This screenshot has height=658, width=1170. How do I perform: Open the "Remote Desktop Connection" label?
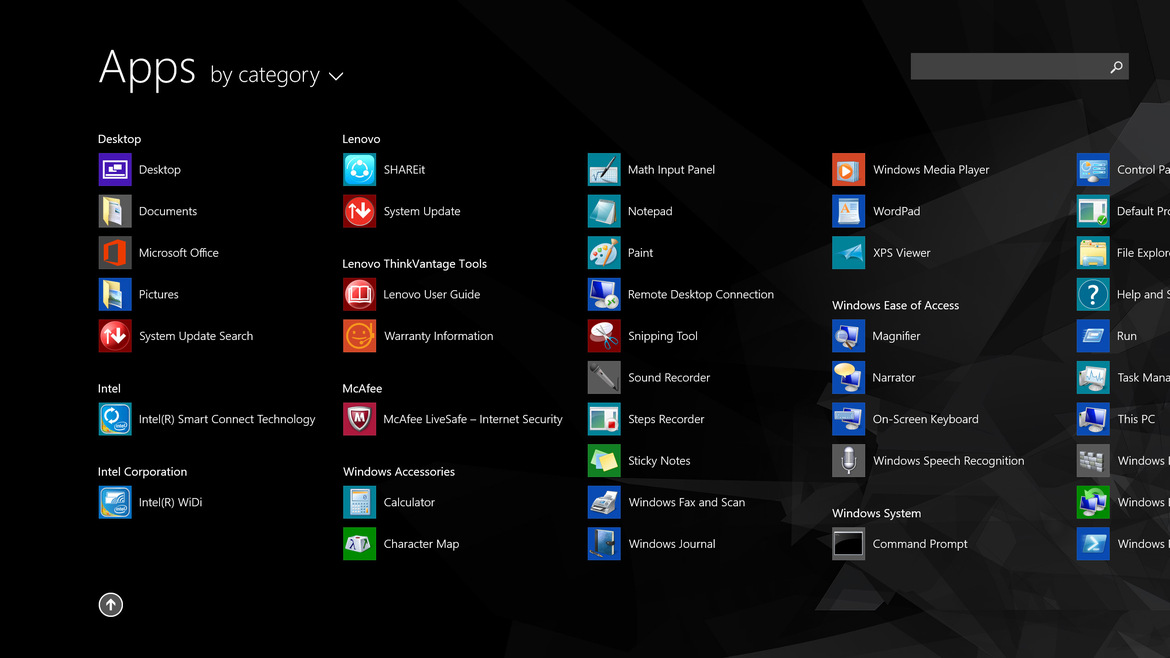[701, 294]
